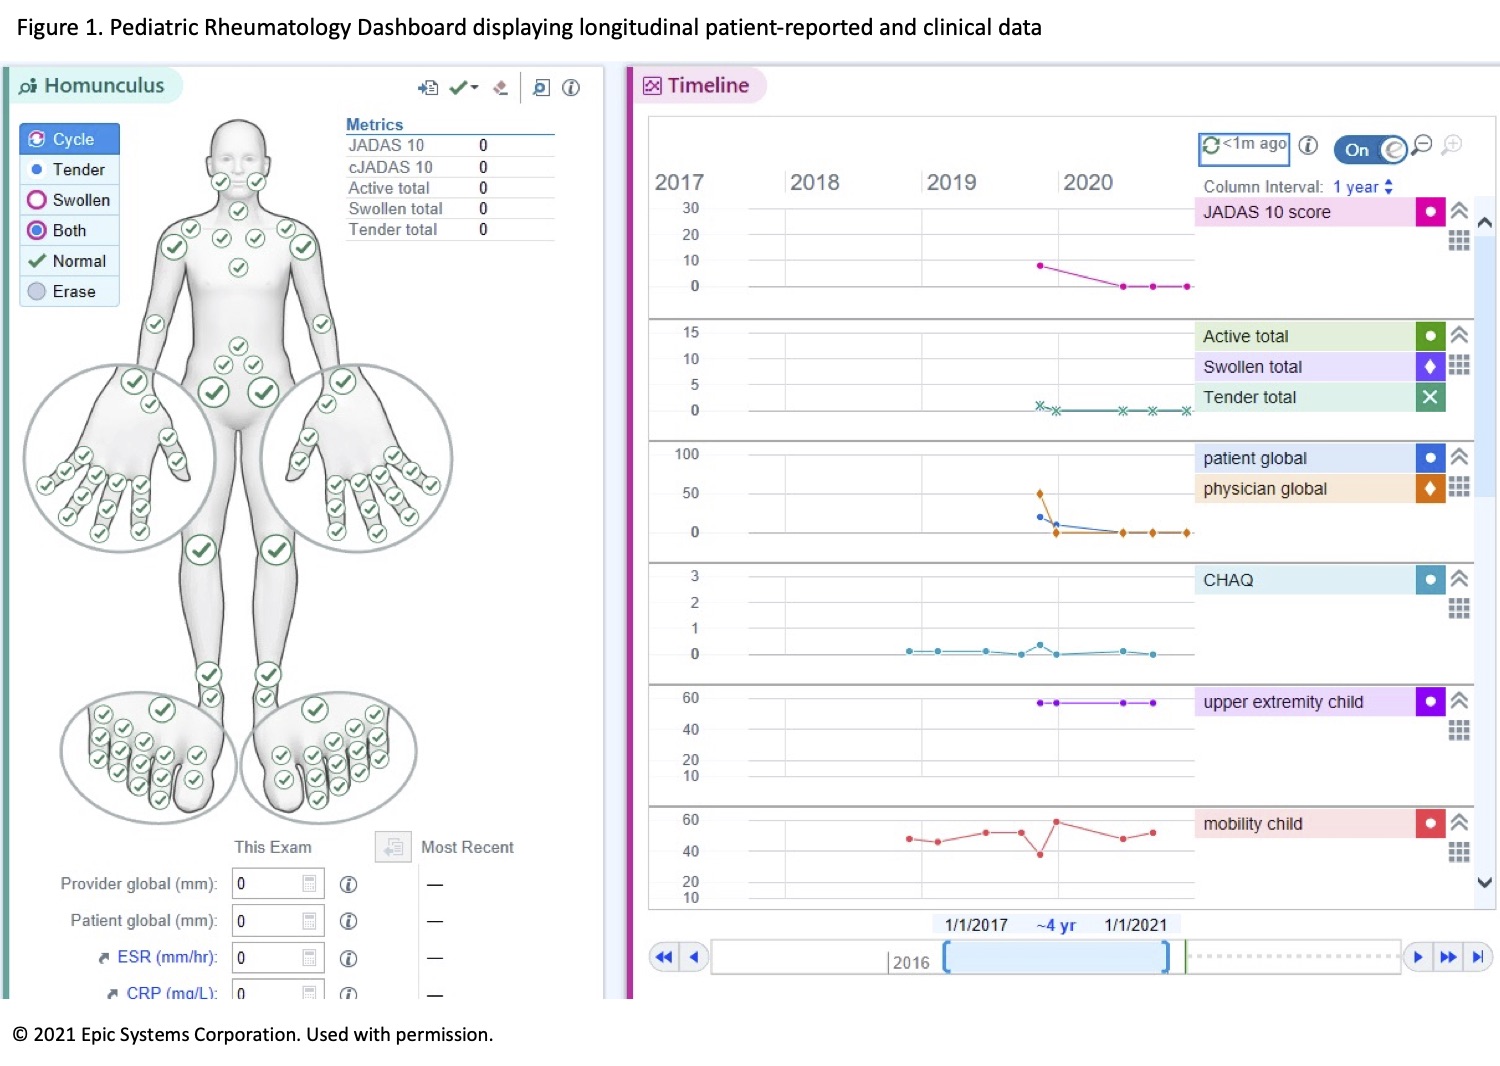
Task: Jump timeline to the latest date
Action: tap(1478, 957)
